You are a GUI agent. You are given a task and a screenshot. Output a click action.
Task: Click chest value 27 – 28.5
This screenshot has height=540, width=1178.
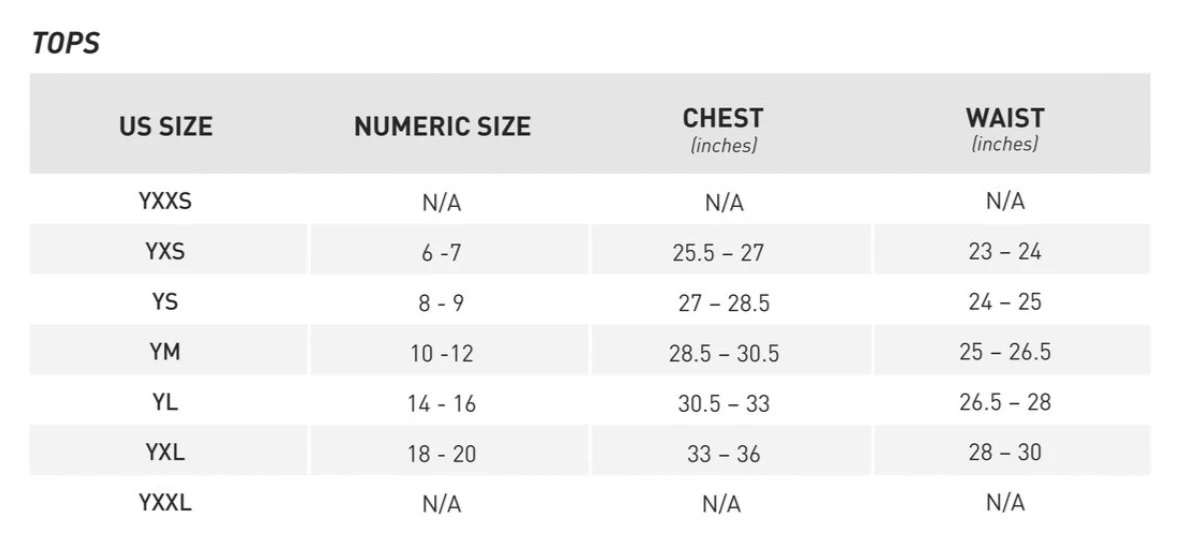coord(723,303)
